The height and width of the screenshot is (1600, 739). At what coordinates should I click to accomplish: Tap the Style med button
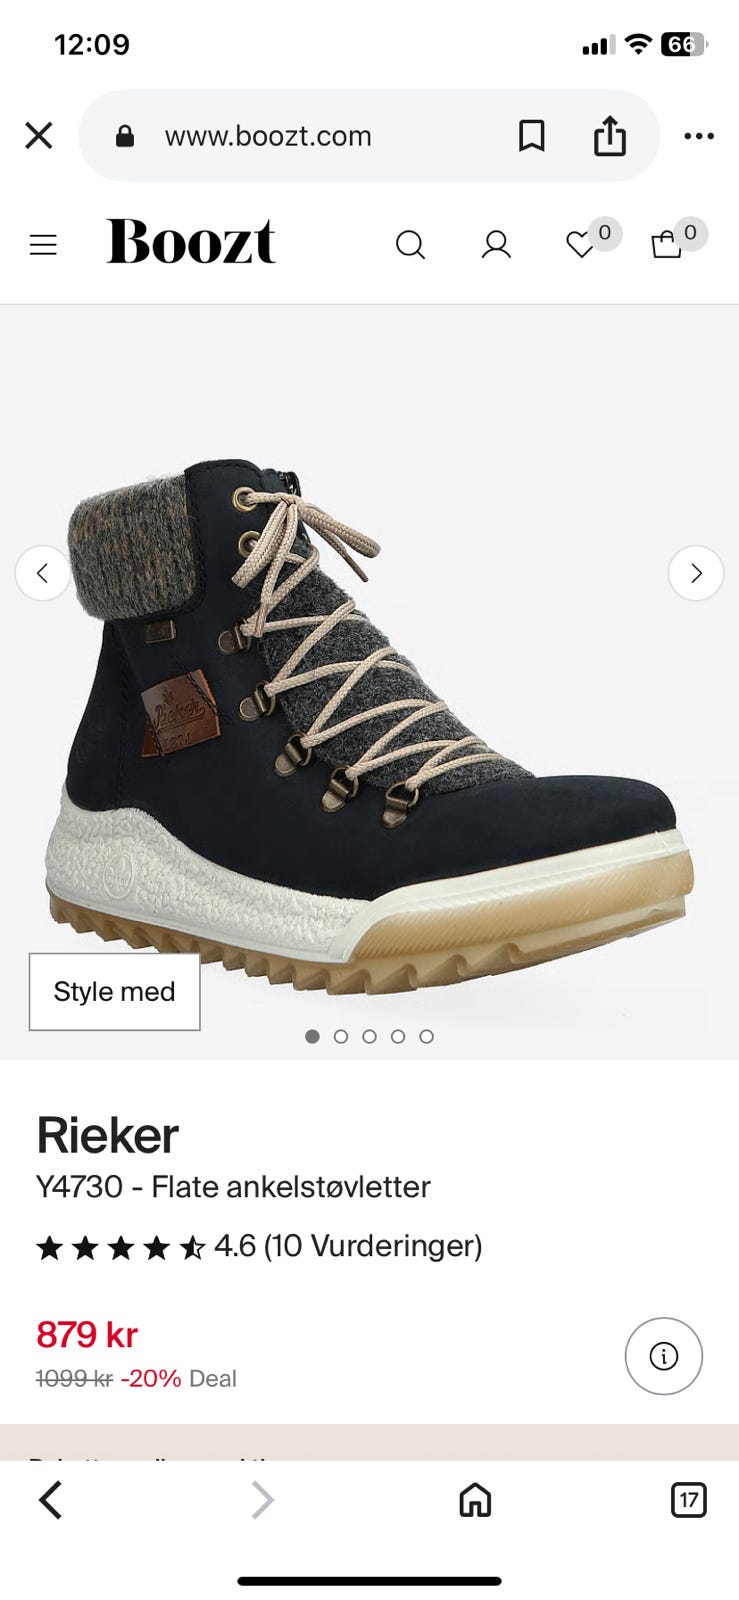pos(114,992)
